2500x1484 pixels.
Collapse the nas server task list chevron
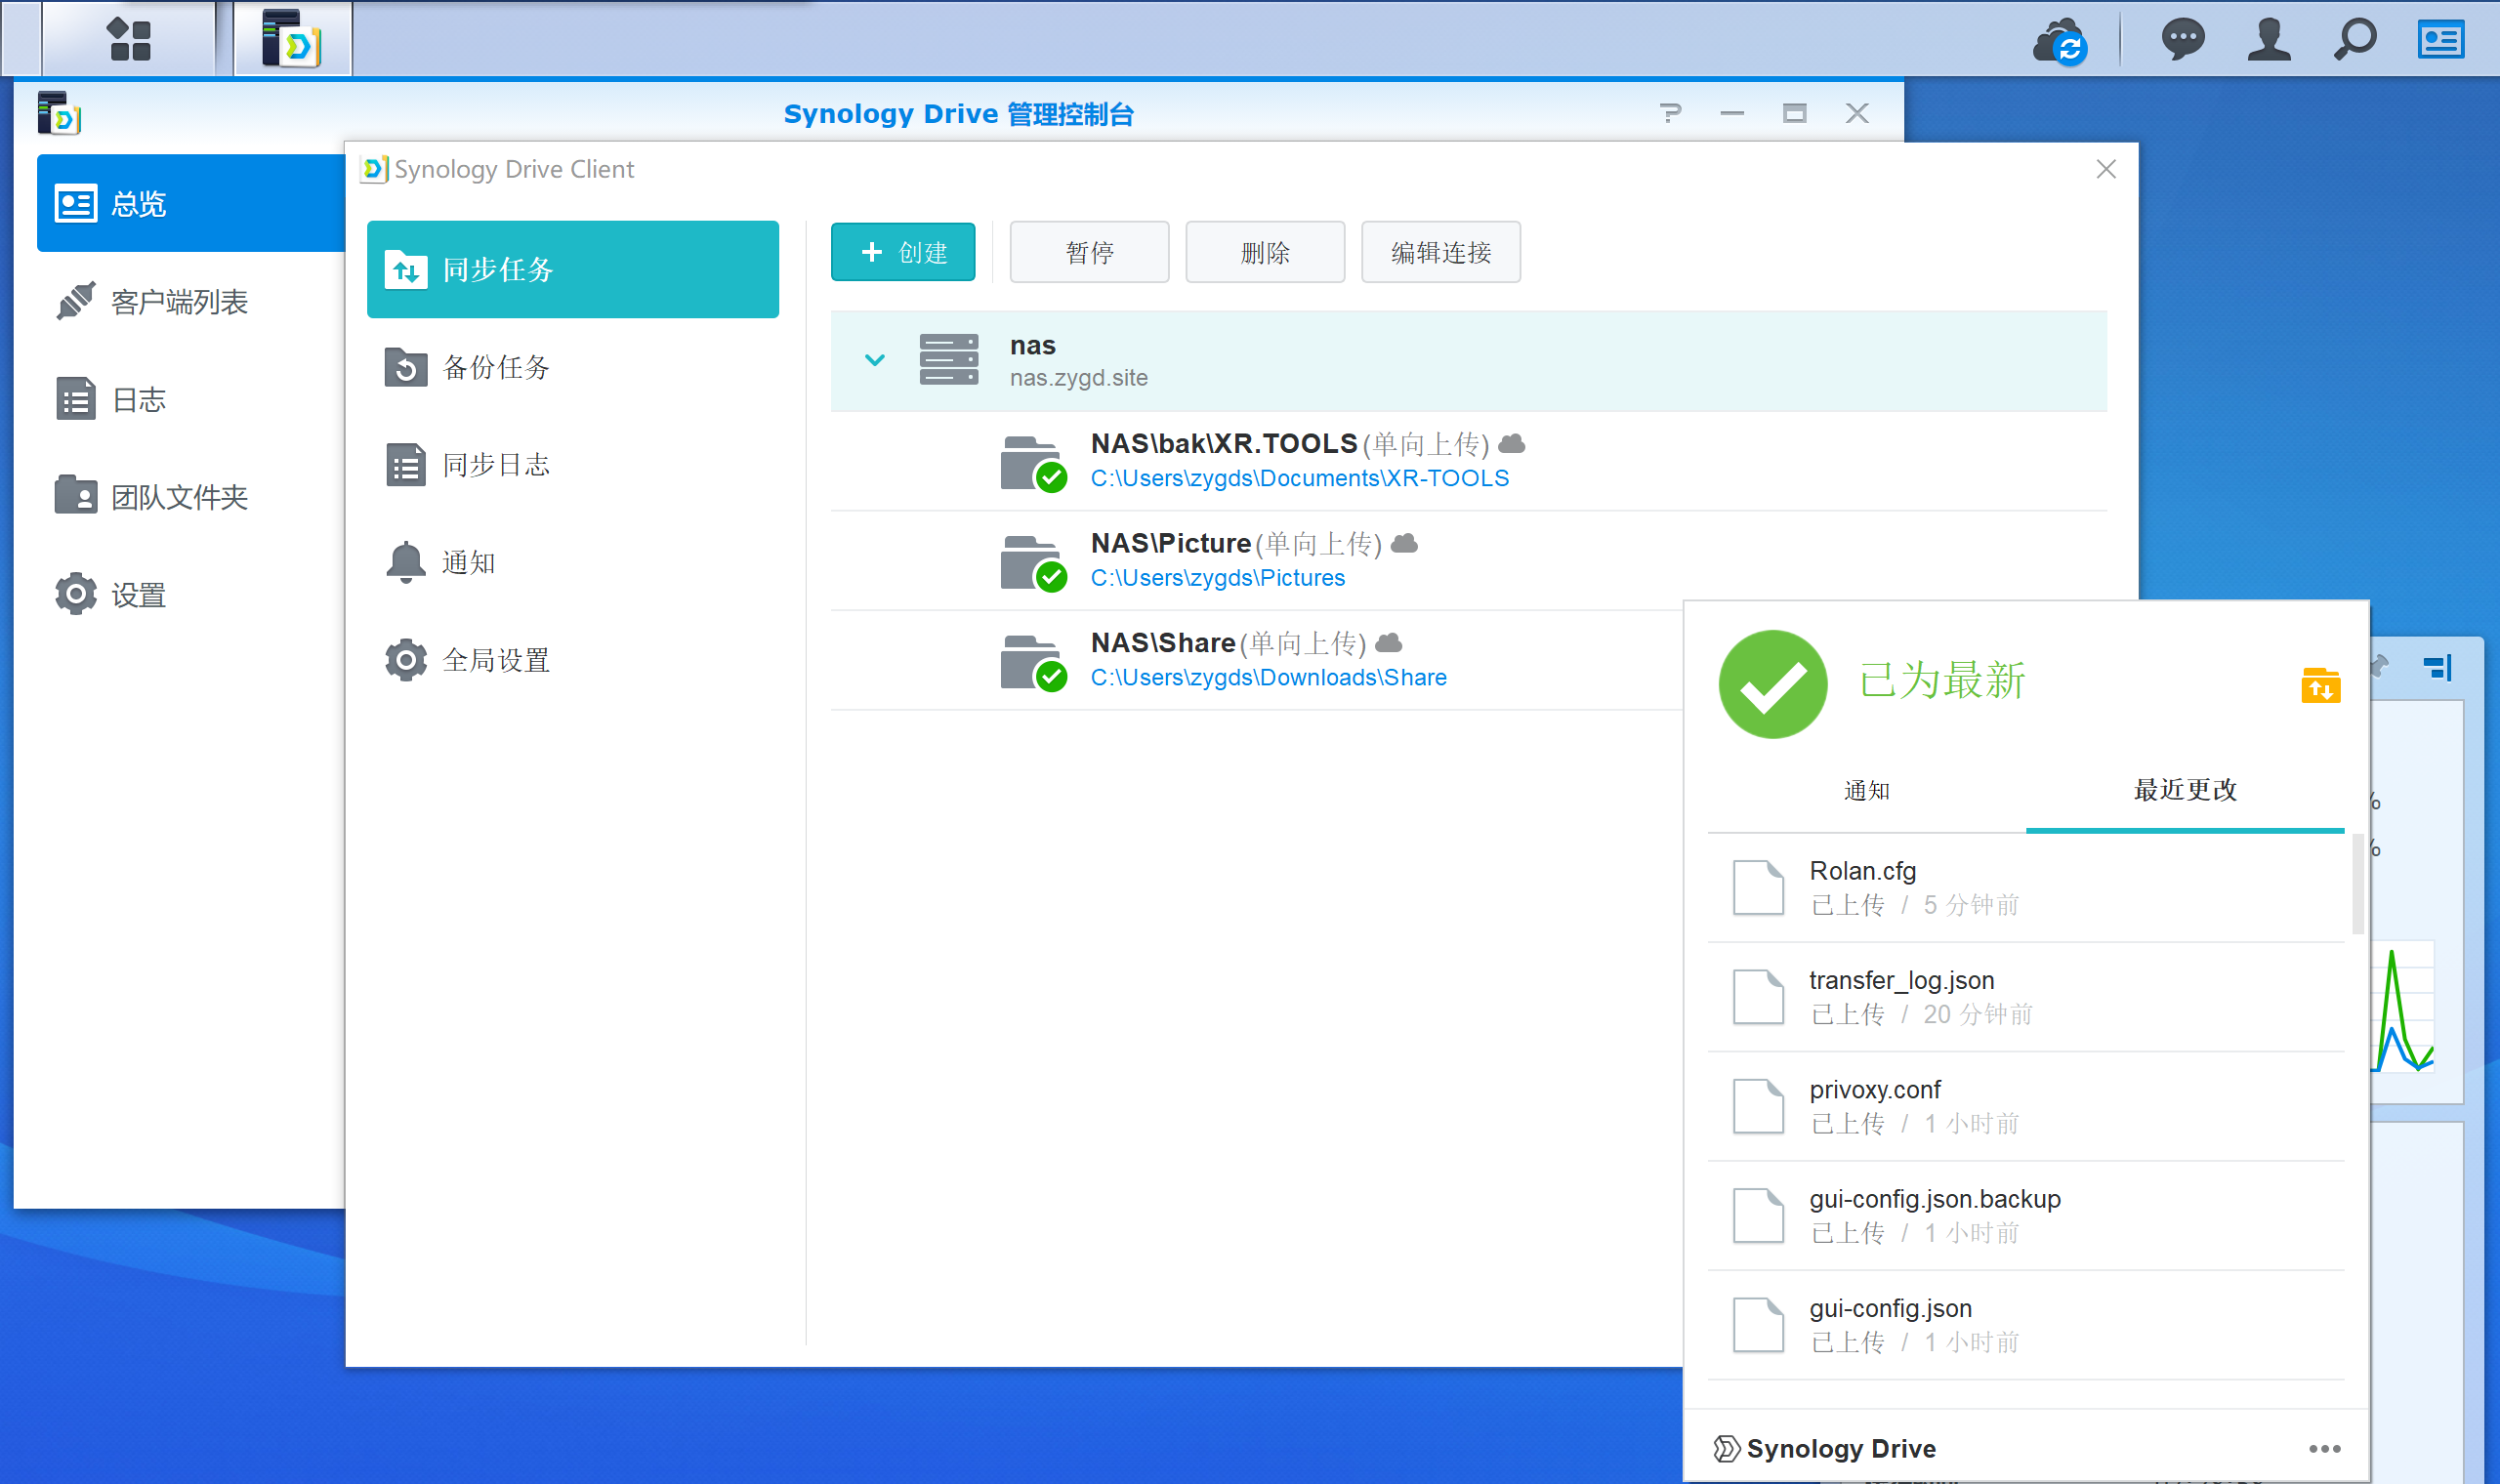(x=874, y=360)
